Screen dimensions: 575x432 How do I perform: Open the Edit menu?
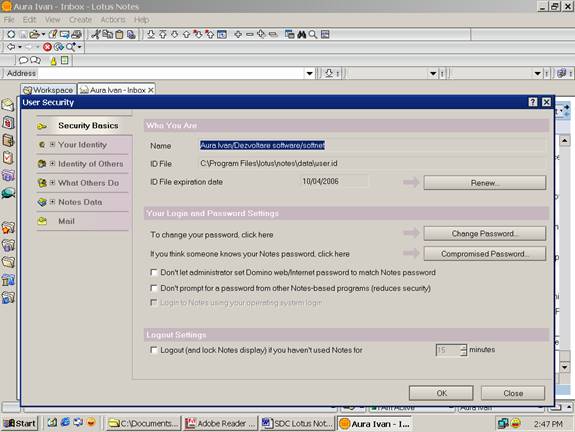pos(29,19)
